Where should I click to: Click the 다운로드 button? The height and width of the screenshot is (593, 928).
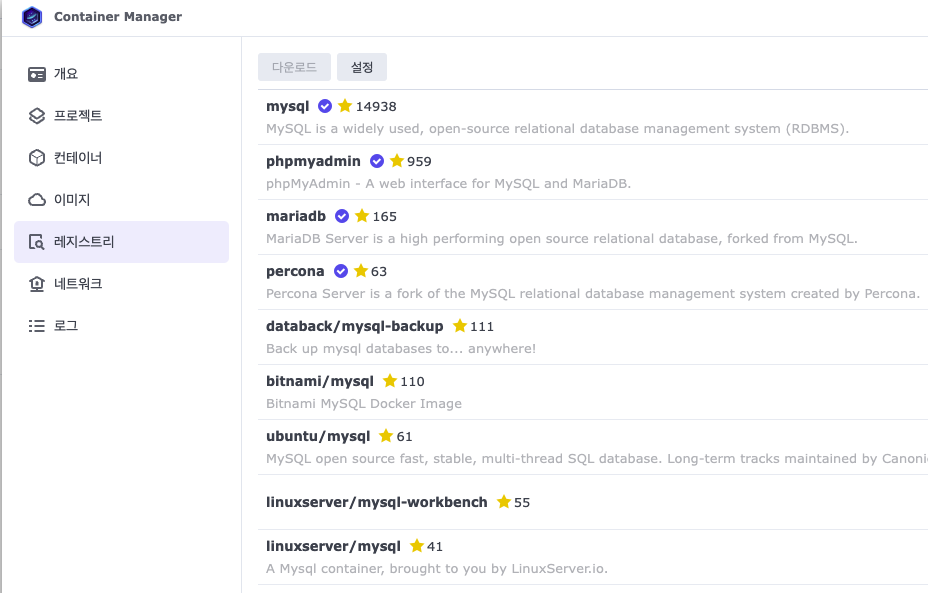[x=294, y=67]
